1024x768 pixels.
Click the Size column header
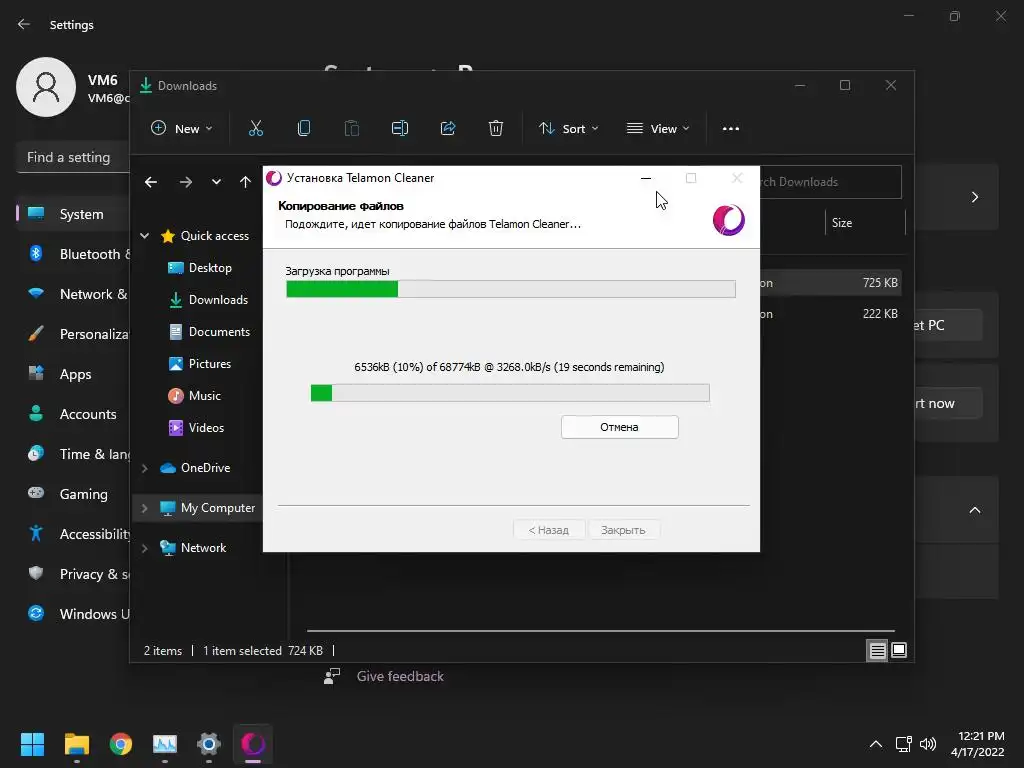(x=865, y=223)
